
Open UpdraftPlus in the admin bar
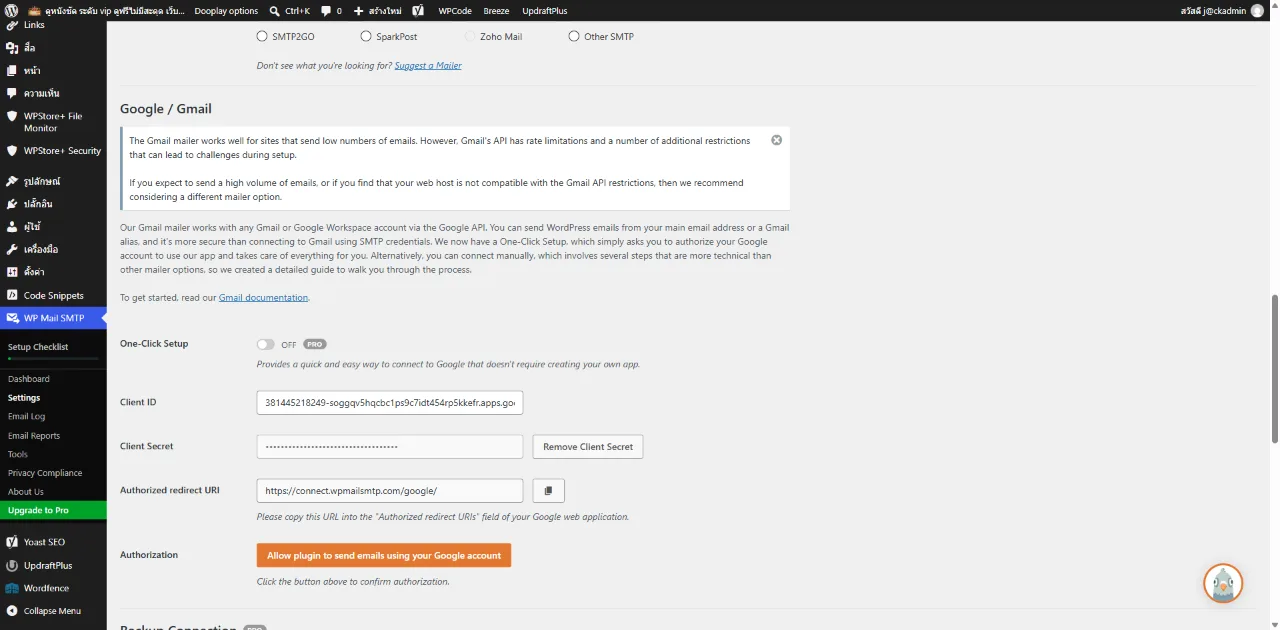coord(545,11)
